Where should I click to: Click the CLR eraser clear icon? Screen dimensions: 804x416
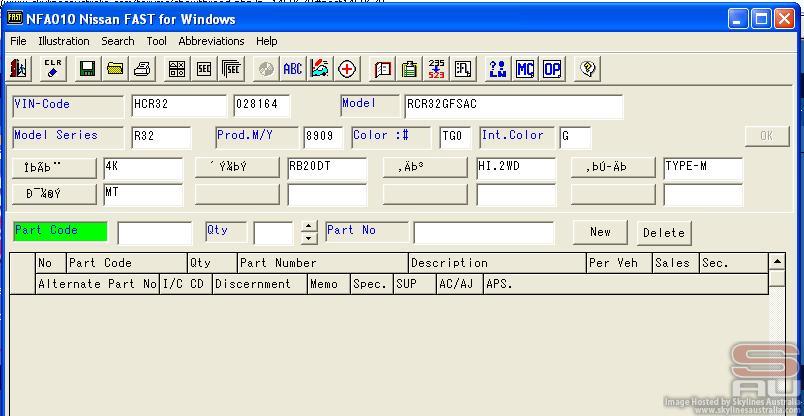(x=52, y=68)
